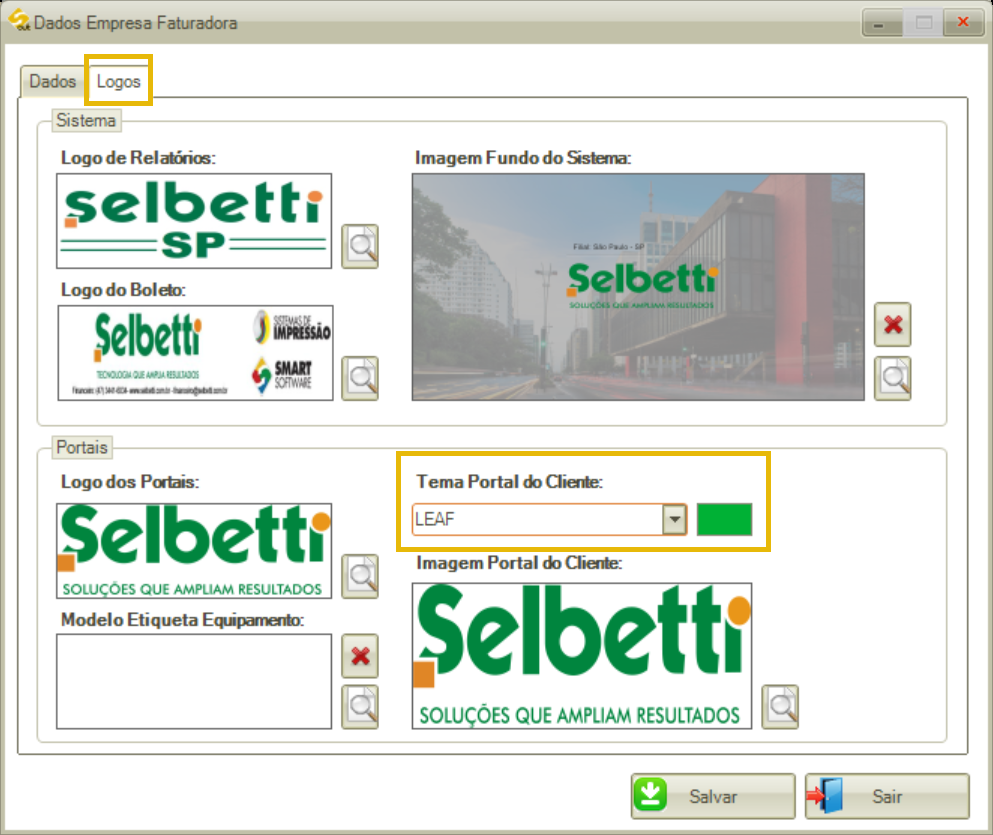Click the Logo de Relatórios Selbetti SP preview

194,221
